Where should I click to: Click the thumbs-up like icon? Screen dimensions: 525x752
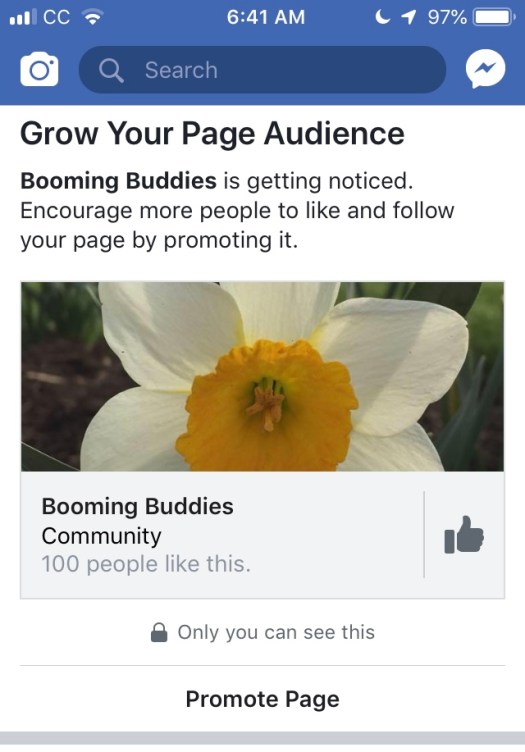point(464,535)
